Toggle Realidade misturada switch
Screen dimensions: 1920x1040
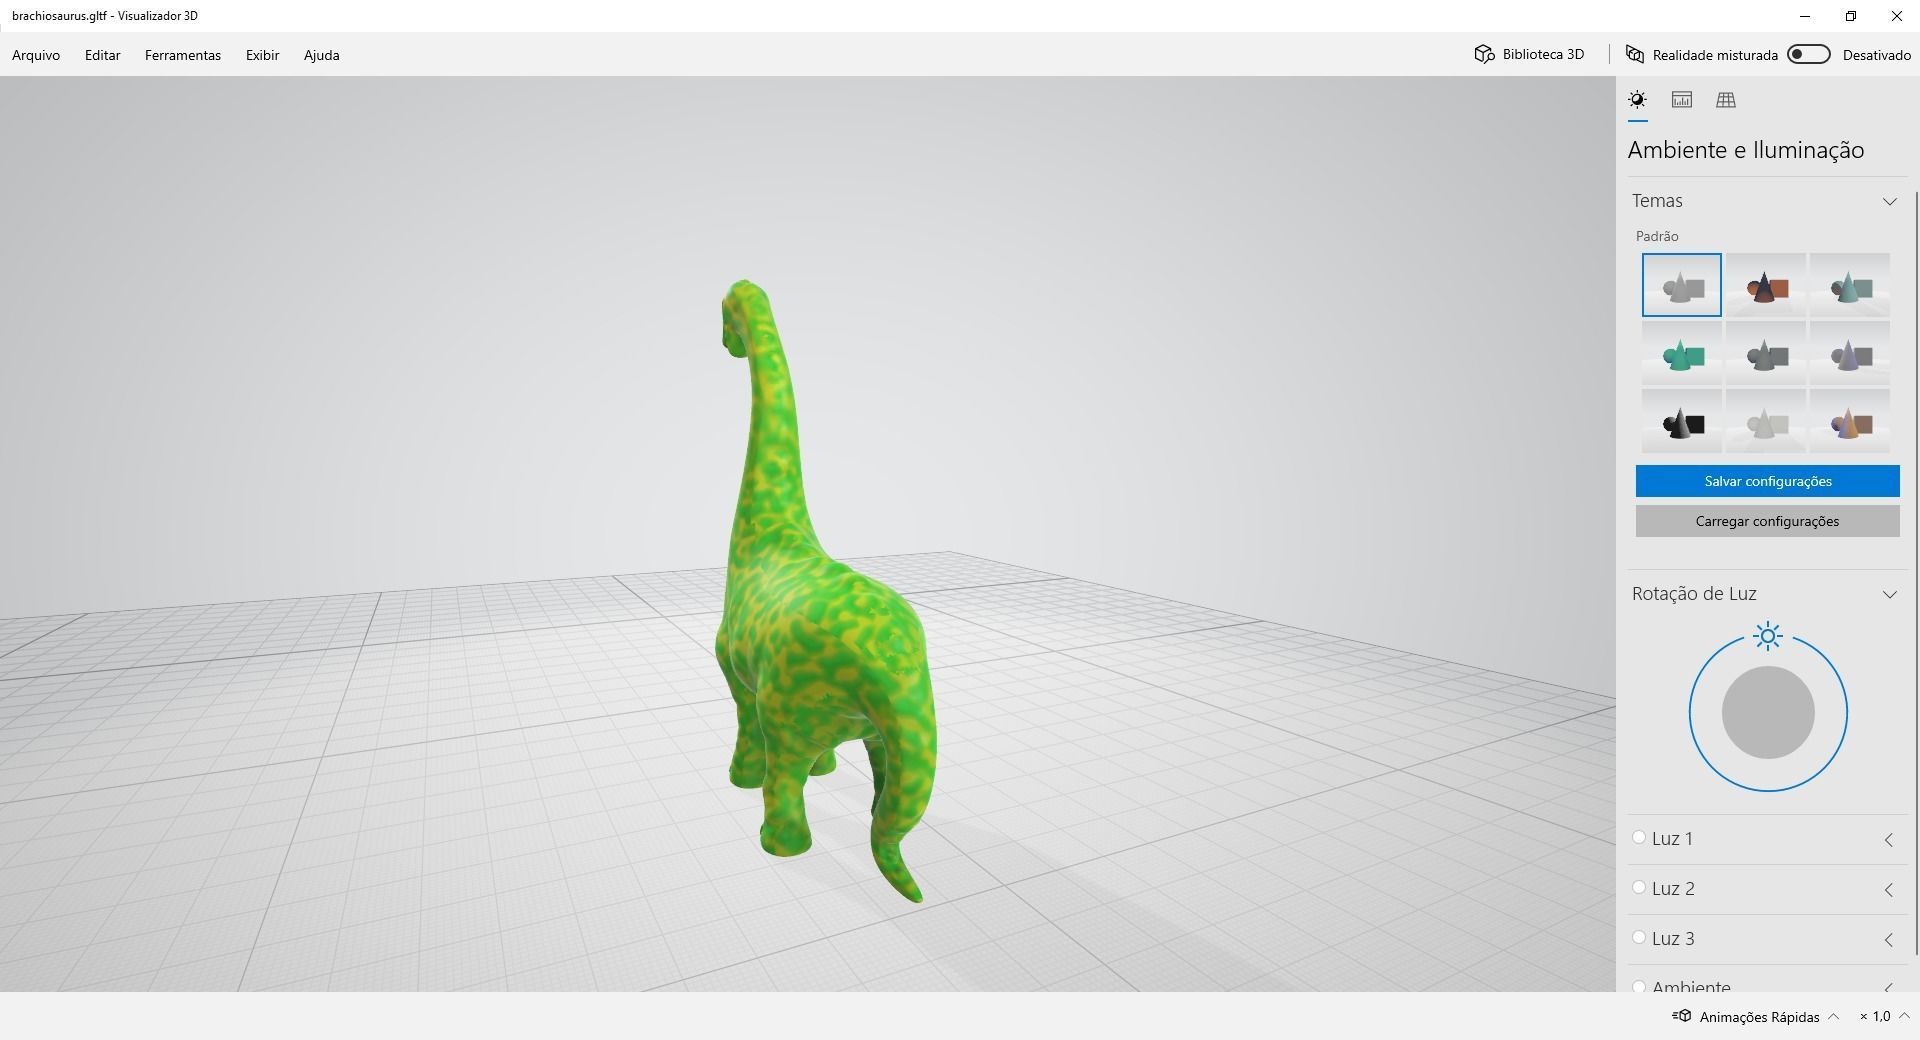(1808, 54)
